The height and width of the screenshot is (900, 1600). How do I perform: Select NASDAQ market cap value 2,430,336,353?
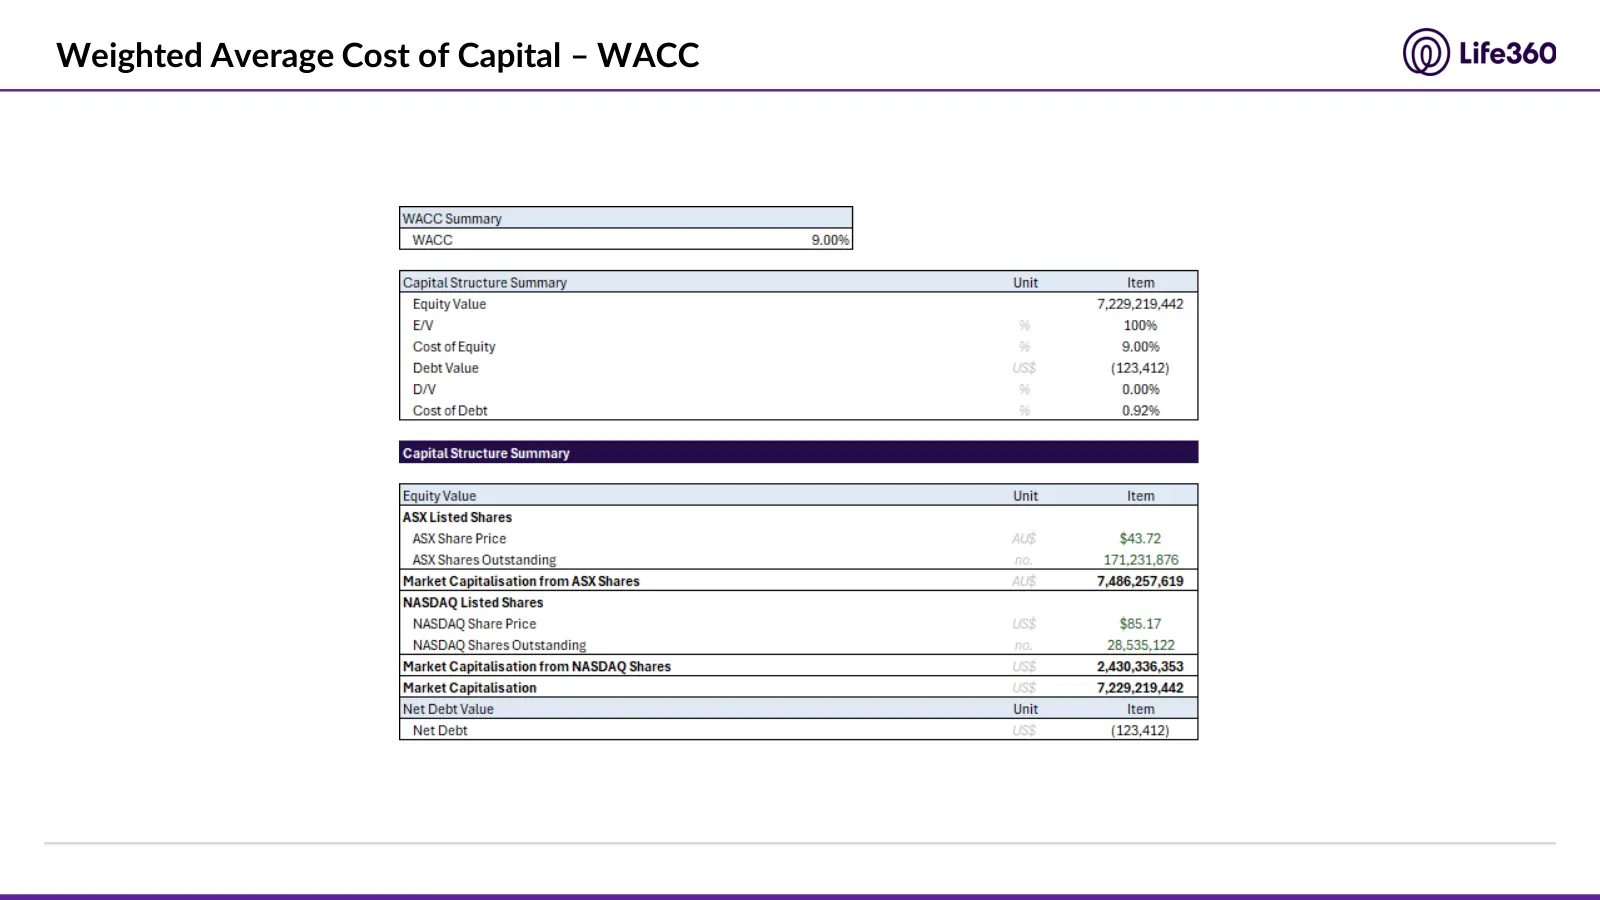pos(1140,666)
